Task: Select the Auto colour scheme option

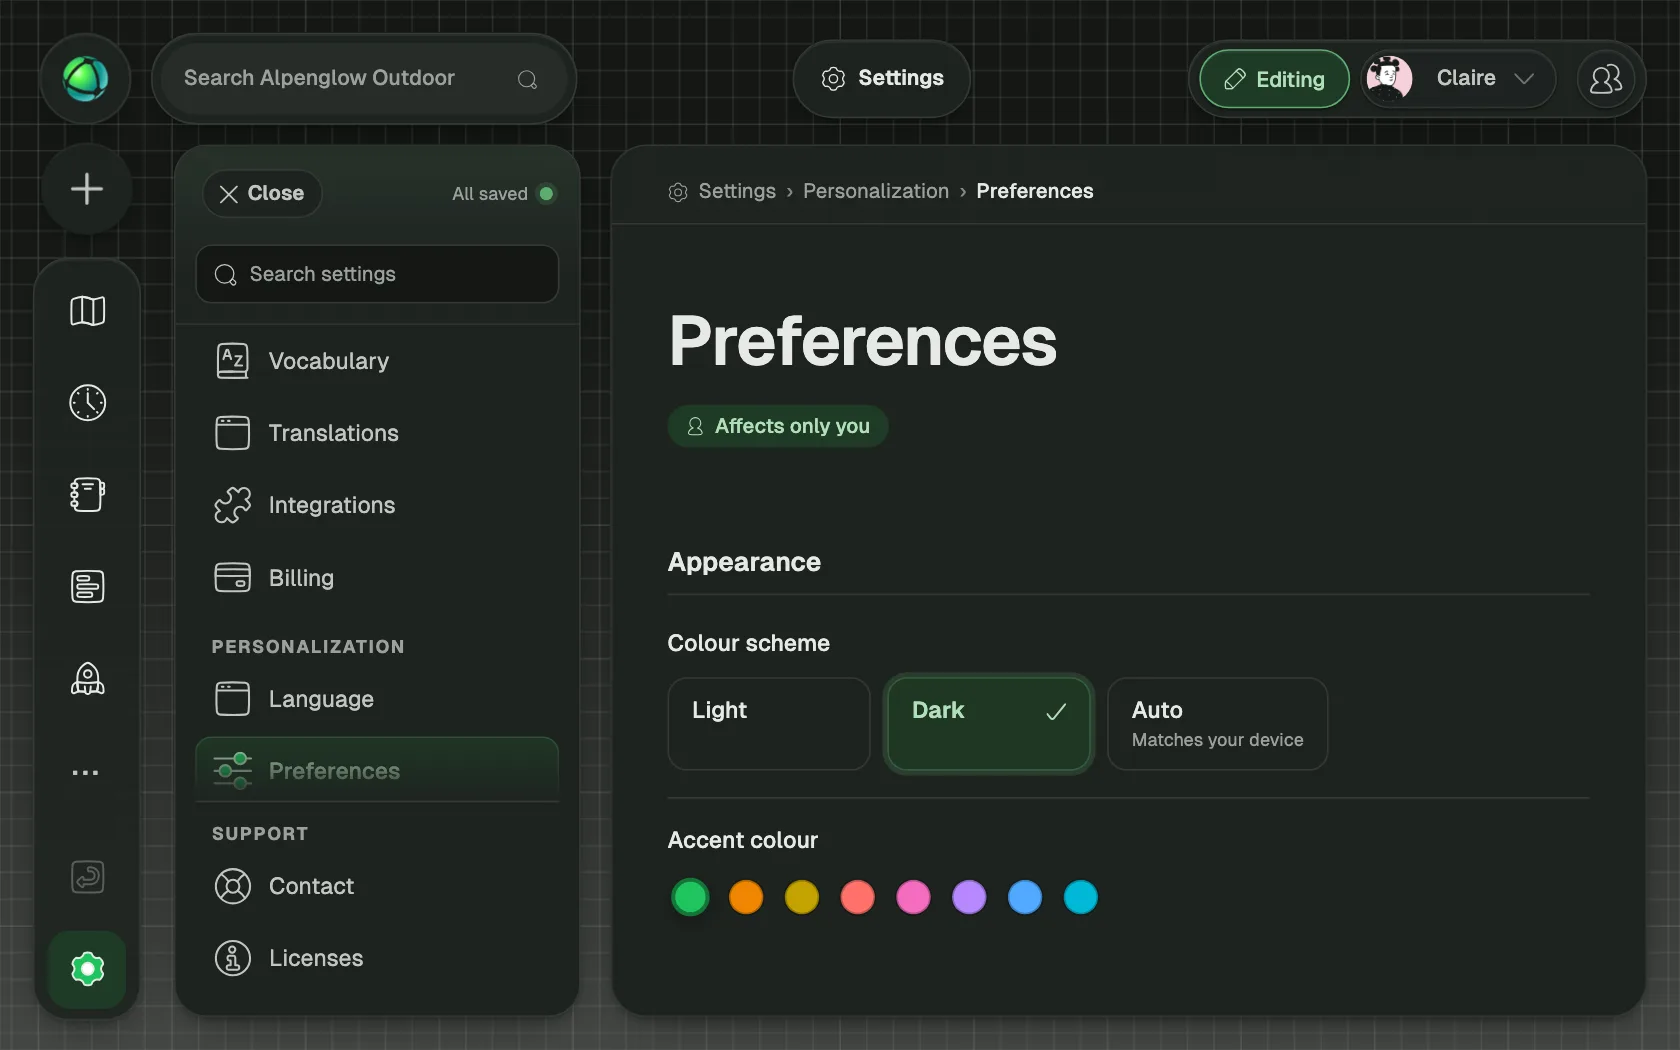Action: click(x=1218, y=724)
